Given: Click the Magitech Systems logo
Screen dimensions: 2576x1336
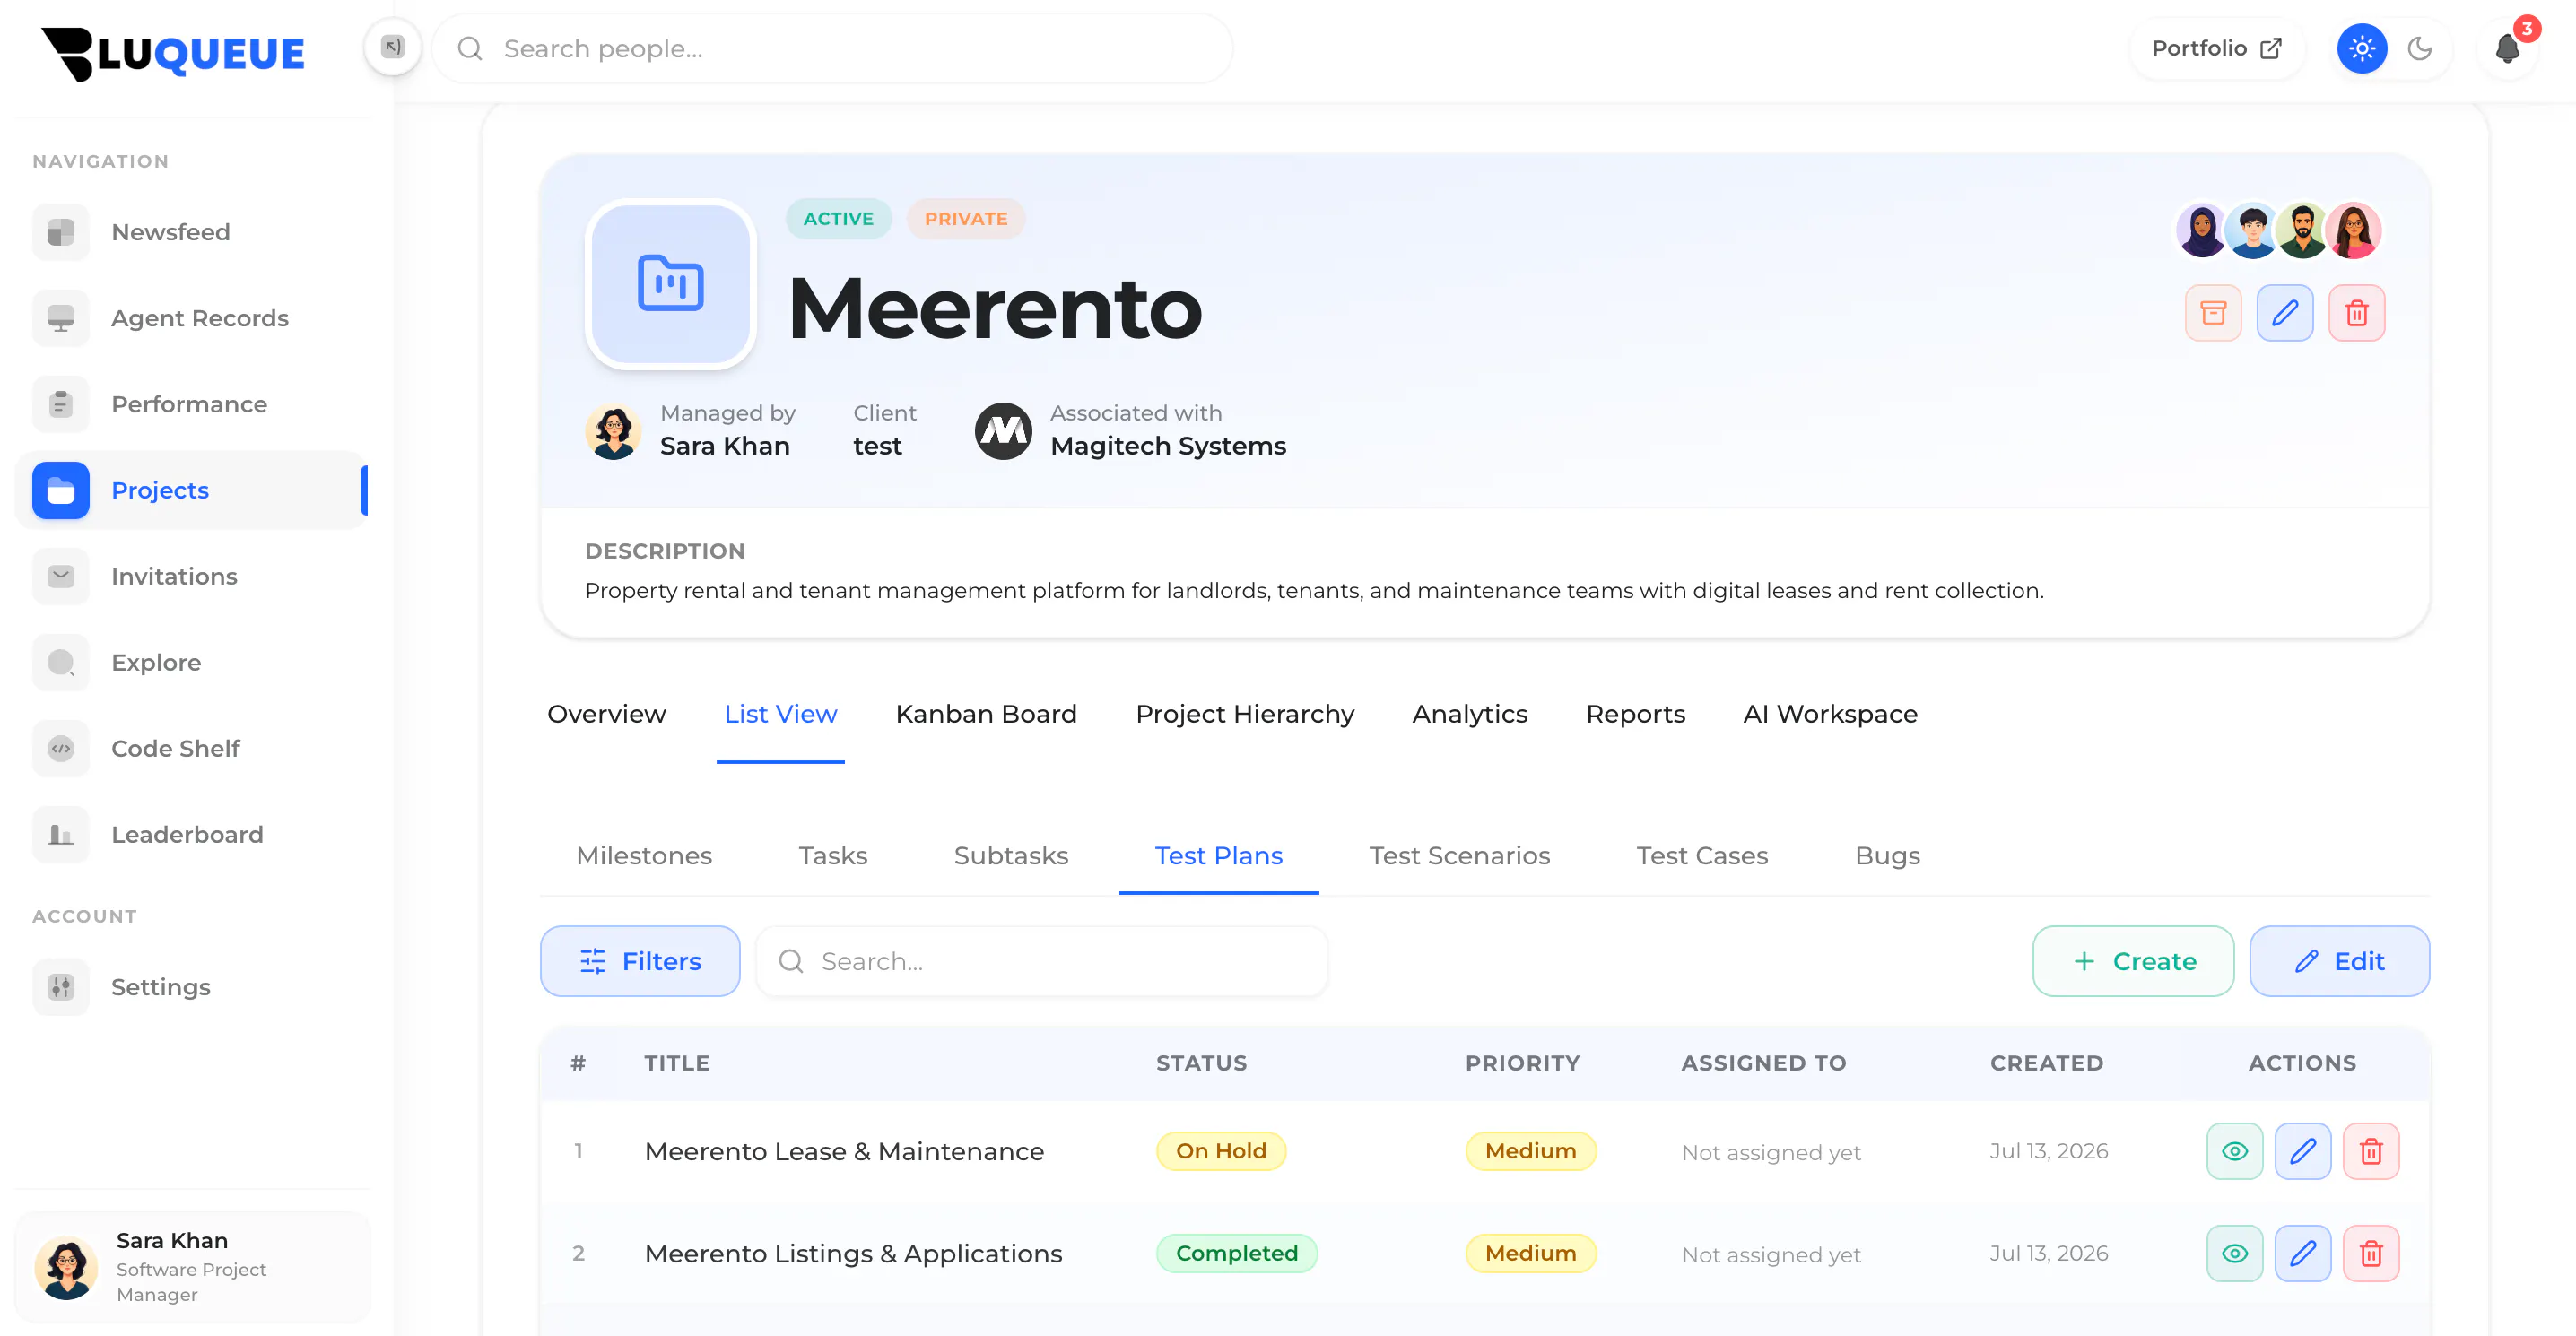Looking at the screenshot, I should tap(1003, 431).
